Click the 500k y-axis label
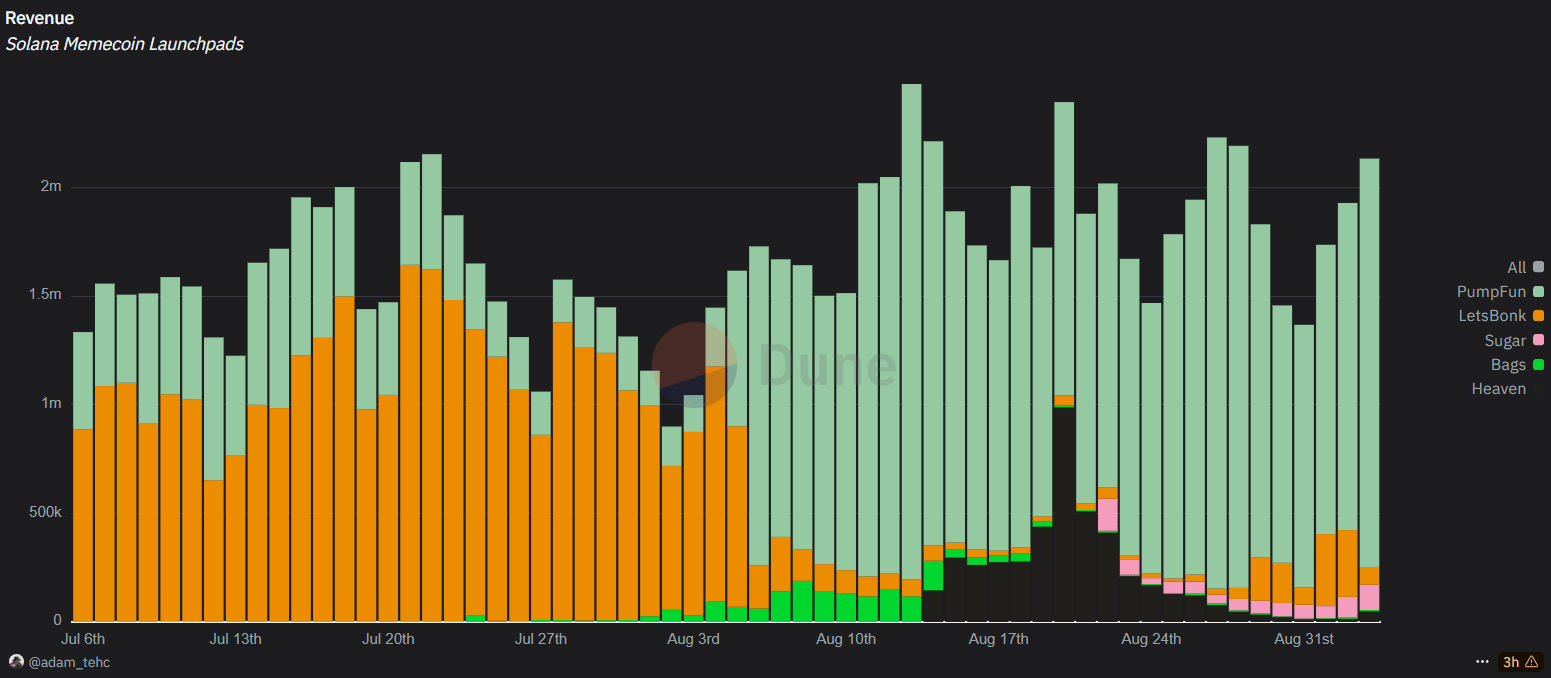 [x=46, y=512]
